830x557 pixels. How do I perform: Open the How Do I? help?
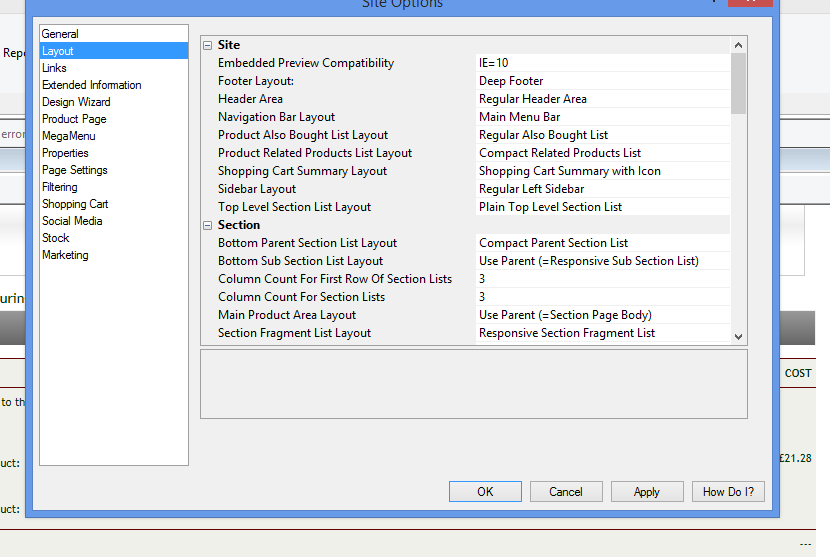[x=728, y=491]
